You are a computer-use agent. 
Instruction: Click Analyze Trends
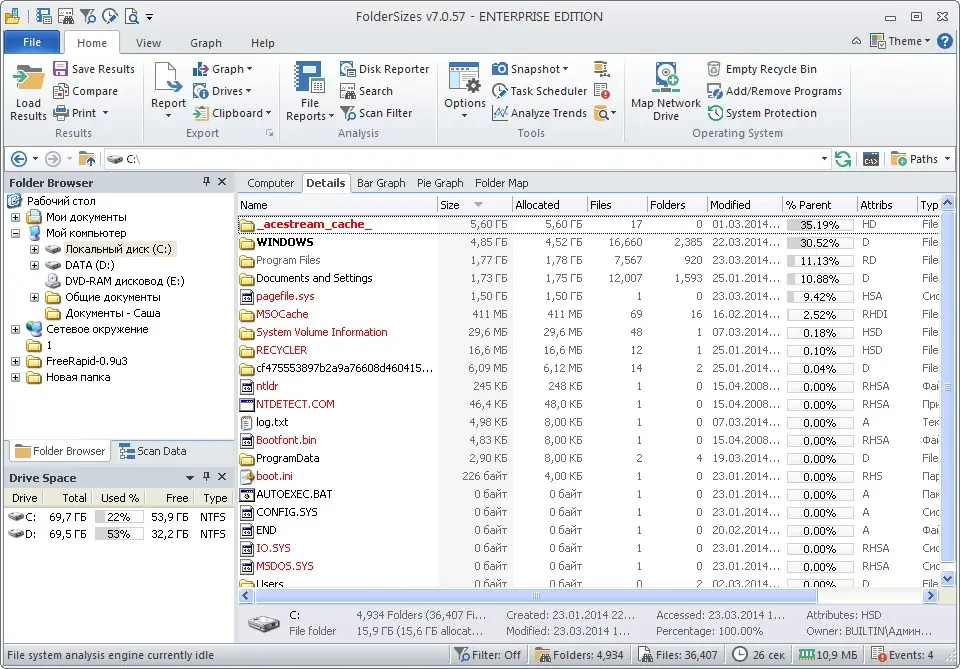(539, 113)
